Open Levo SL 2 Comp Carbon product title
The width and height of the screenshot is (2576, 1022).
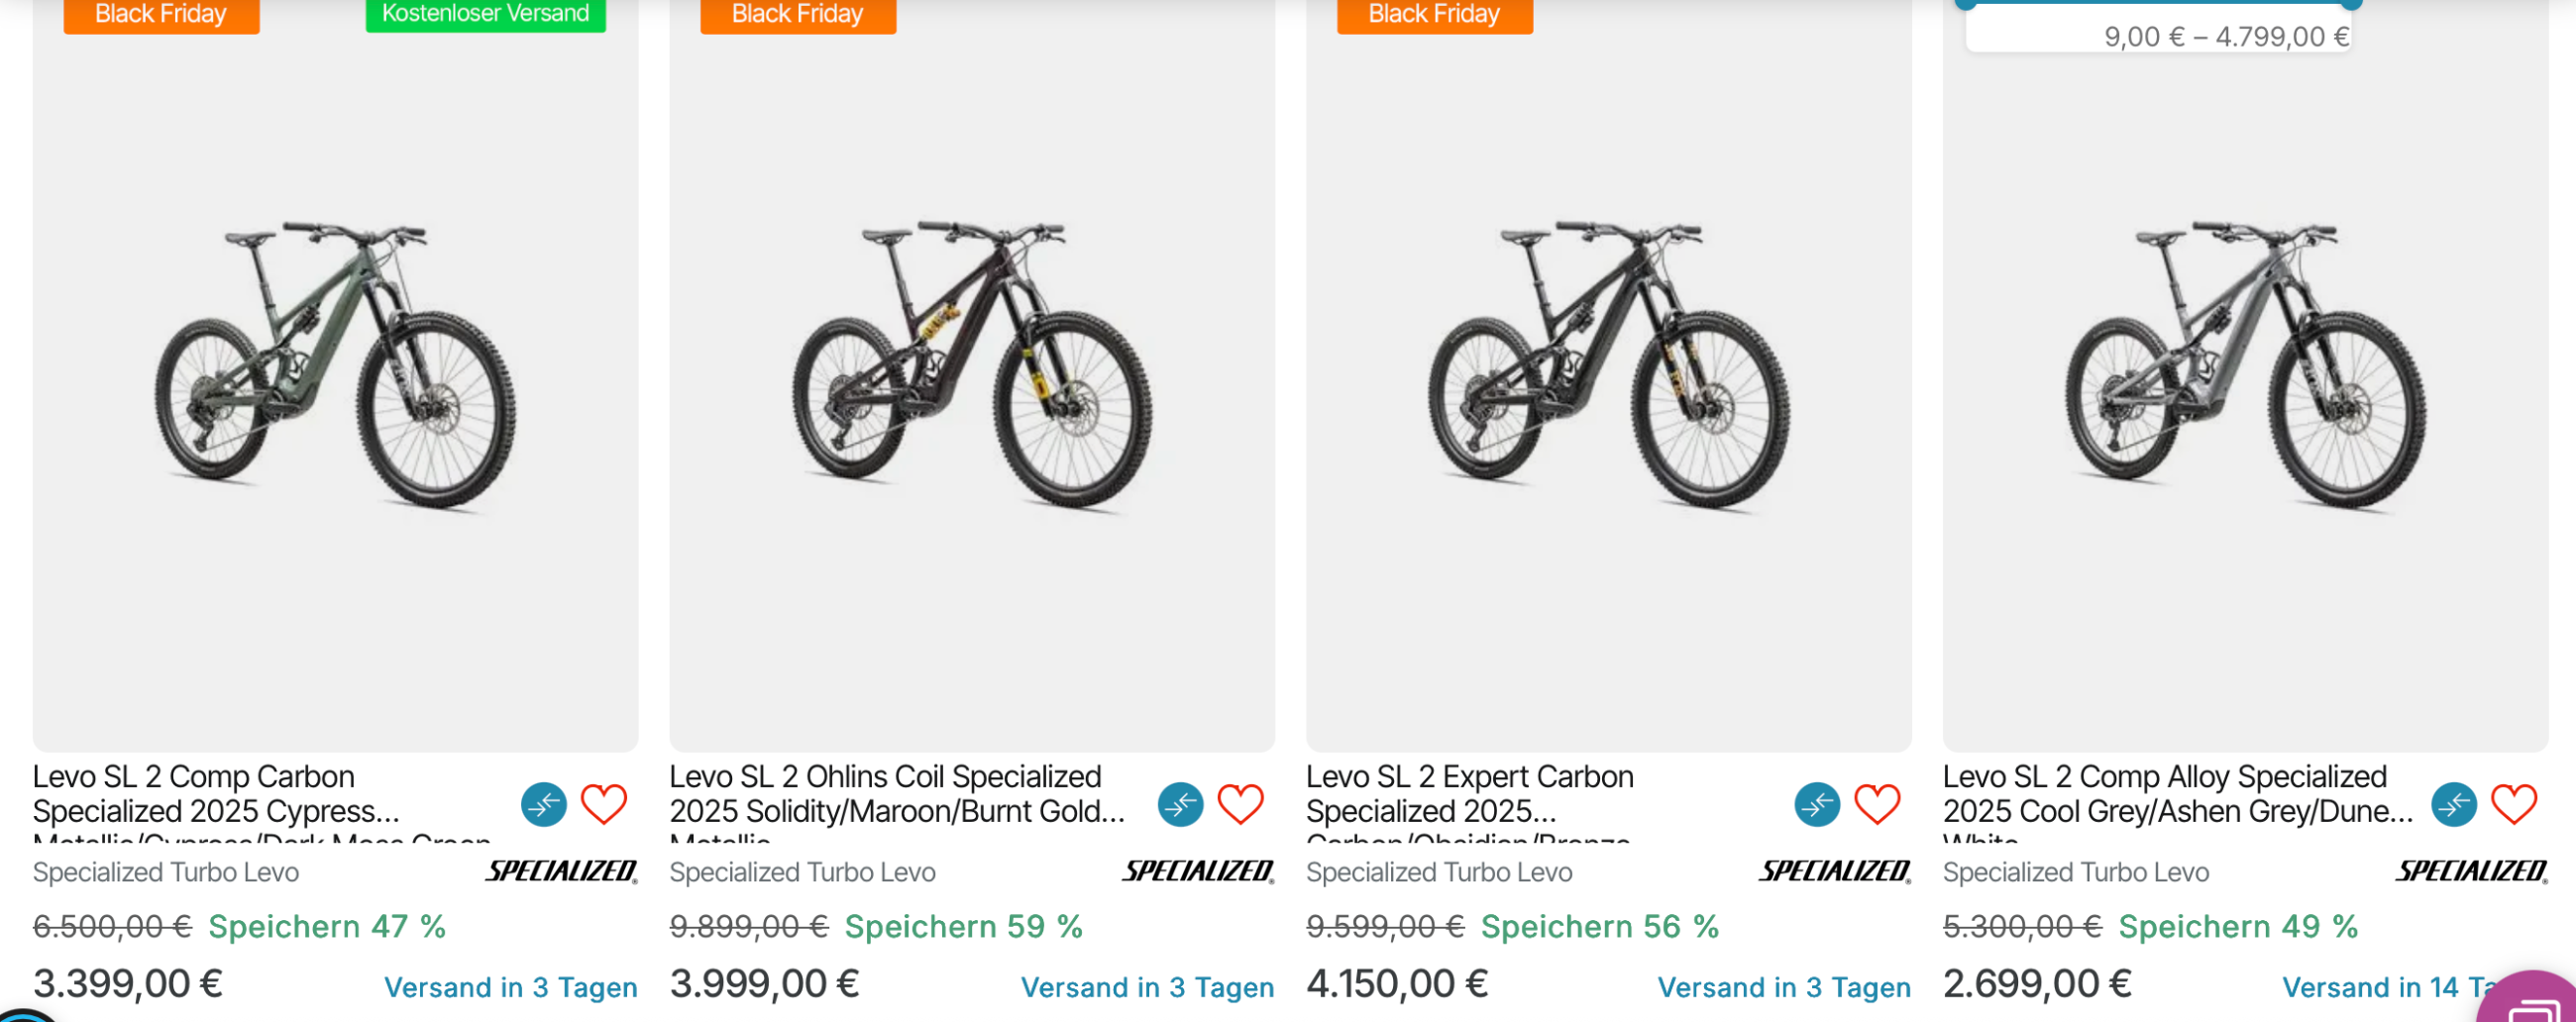(215, 794)
